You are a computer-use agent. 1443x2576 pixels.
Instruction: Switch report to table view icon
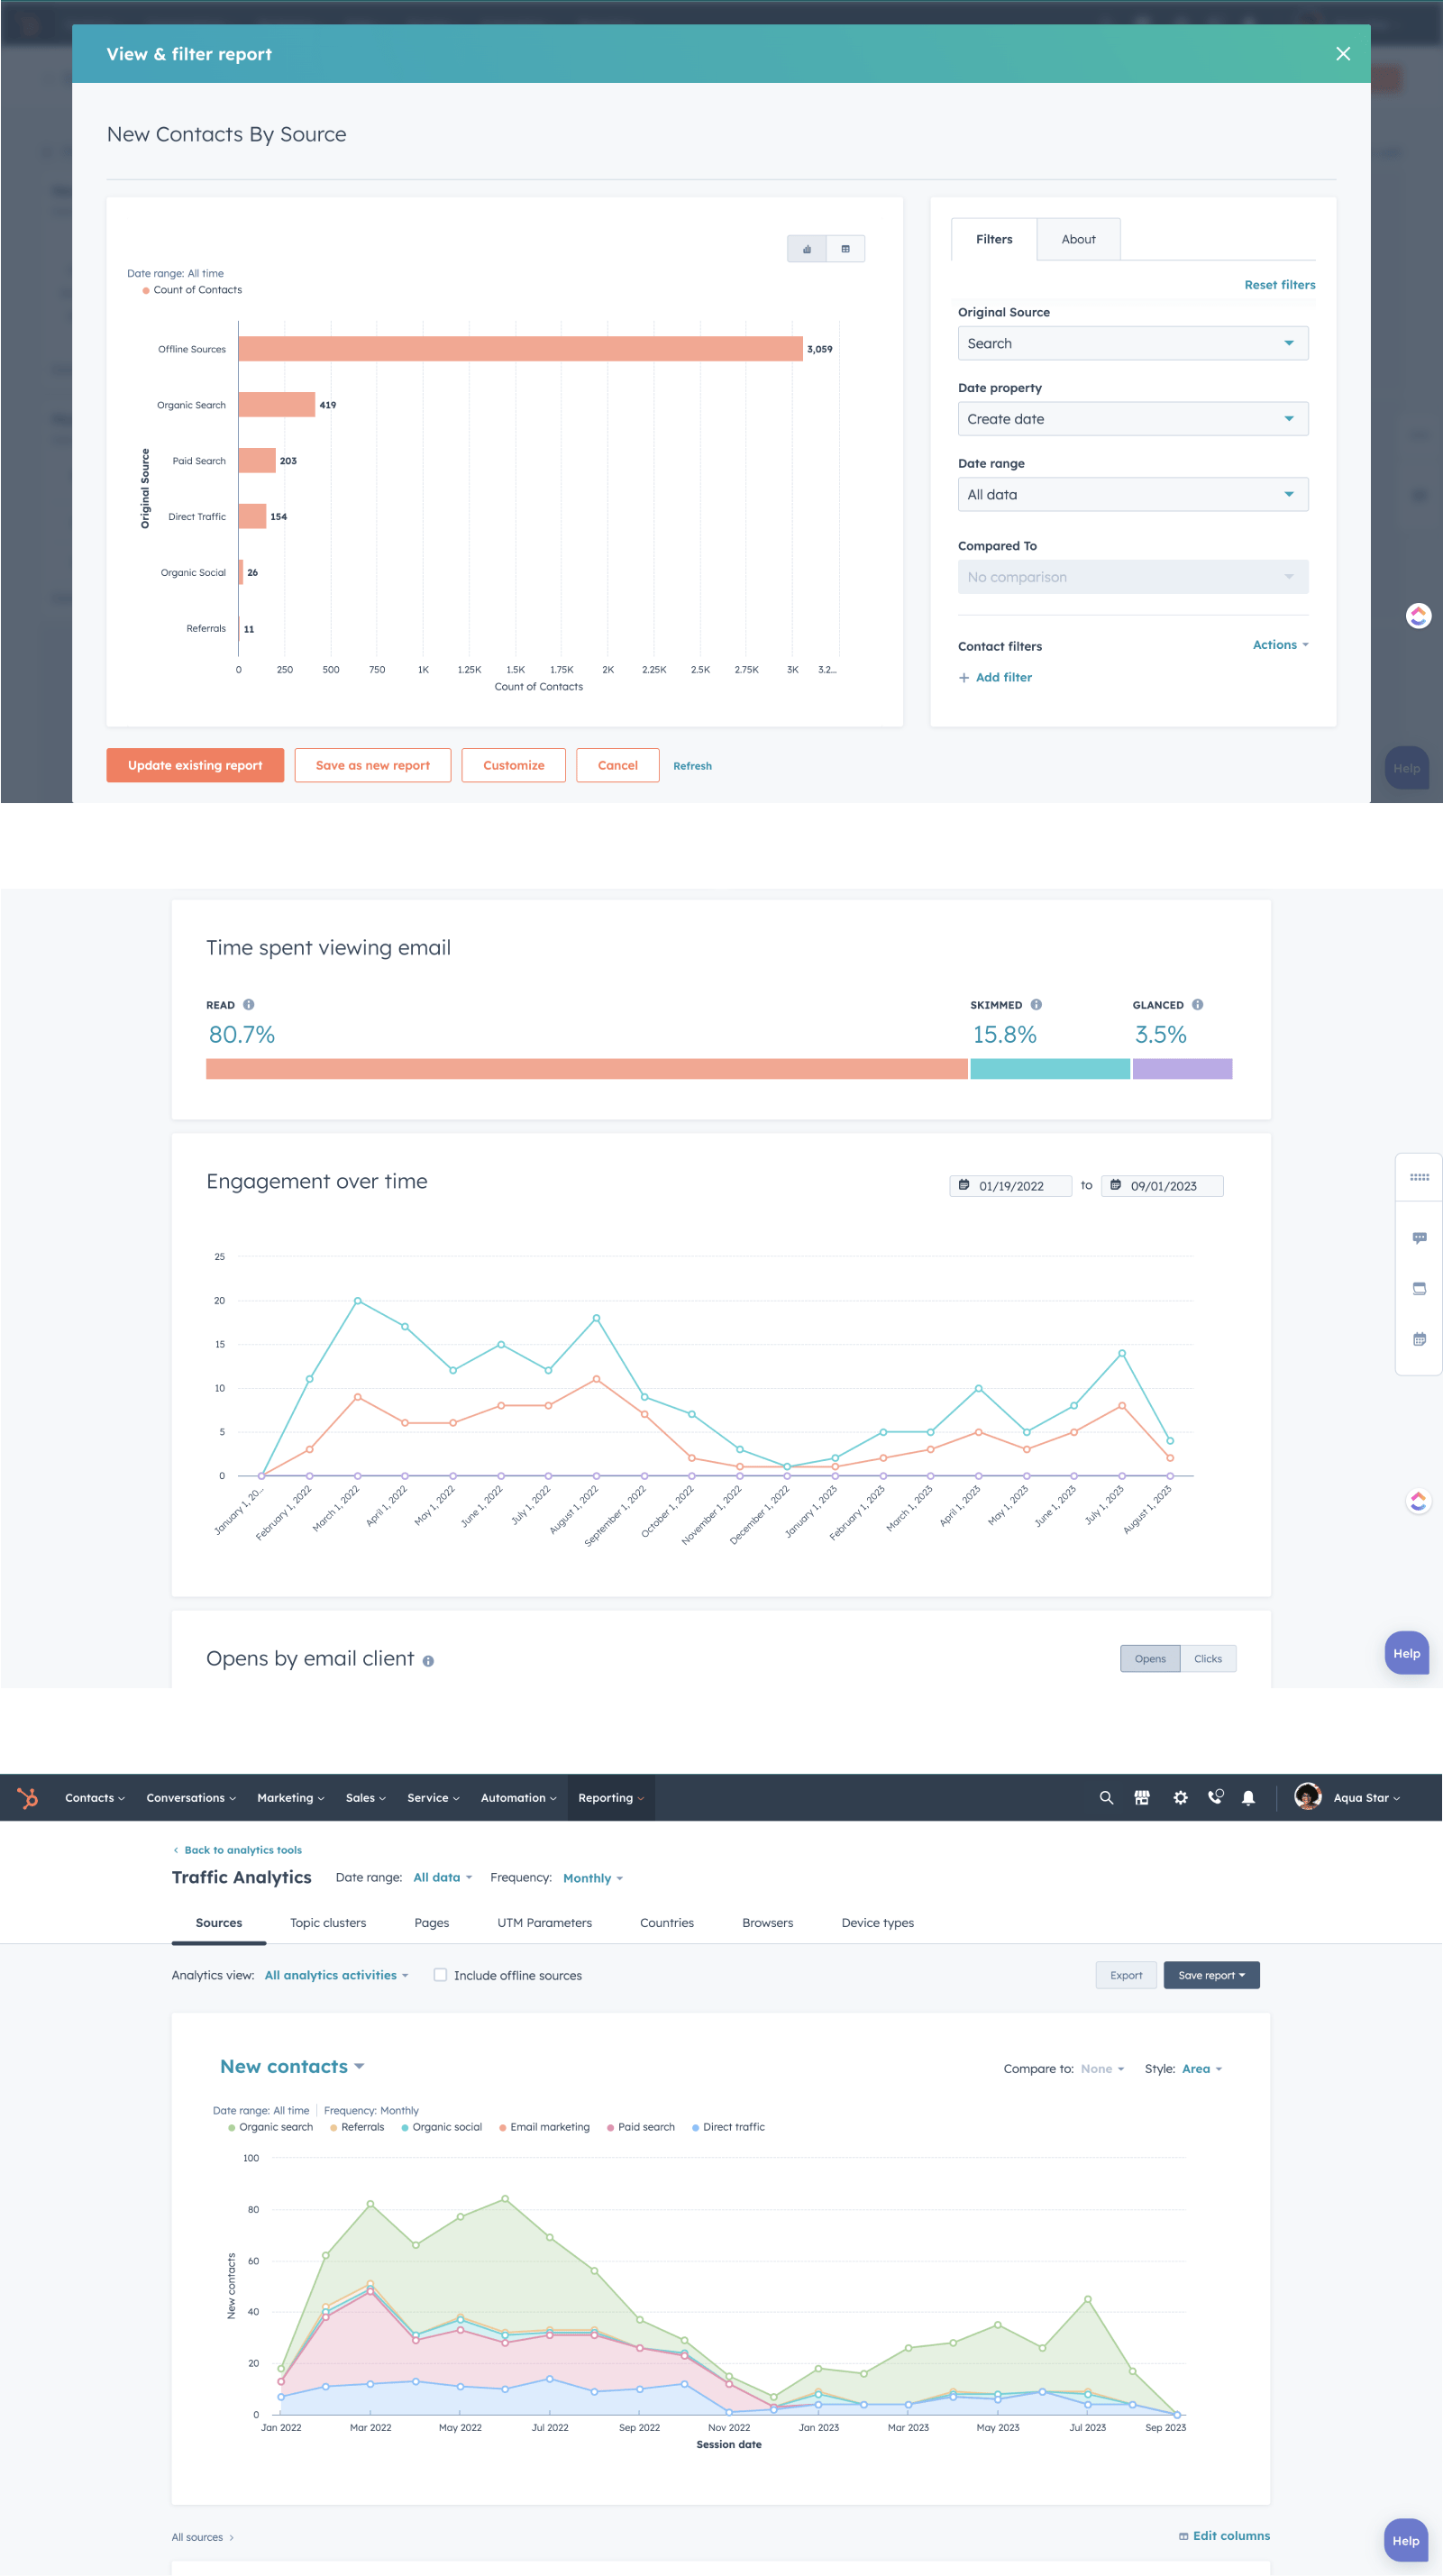[846, 248]
